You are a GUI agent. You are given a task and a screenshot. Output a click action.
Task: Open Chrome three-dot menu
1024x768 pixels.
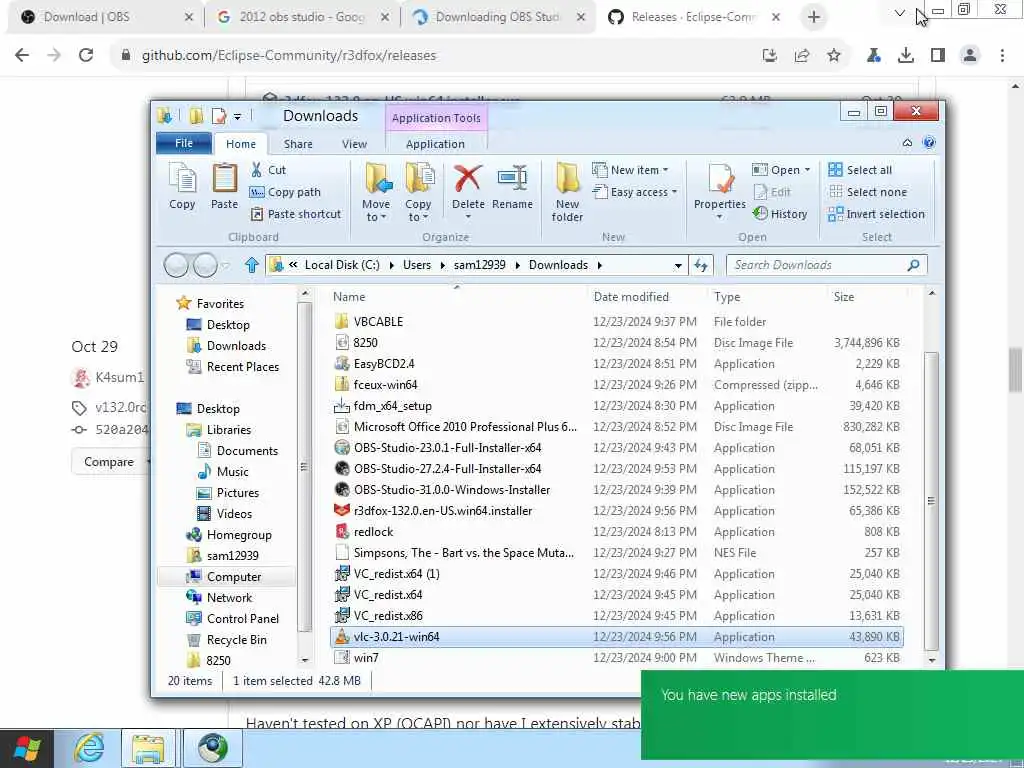[1002, 56]
